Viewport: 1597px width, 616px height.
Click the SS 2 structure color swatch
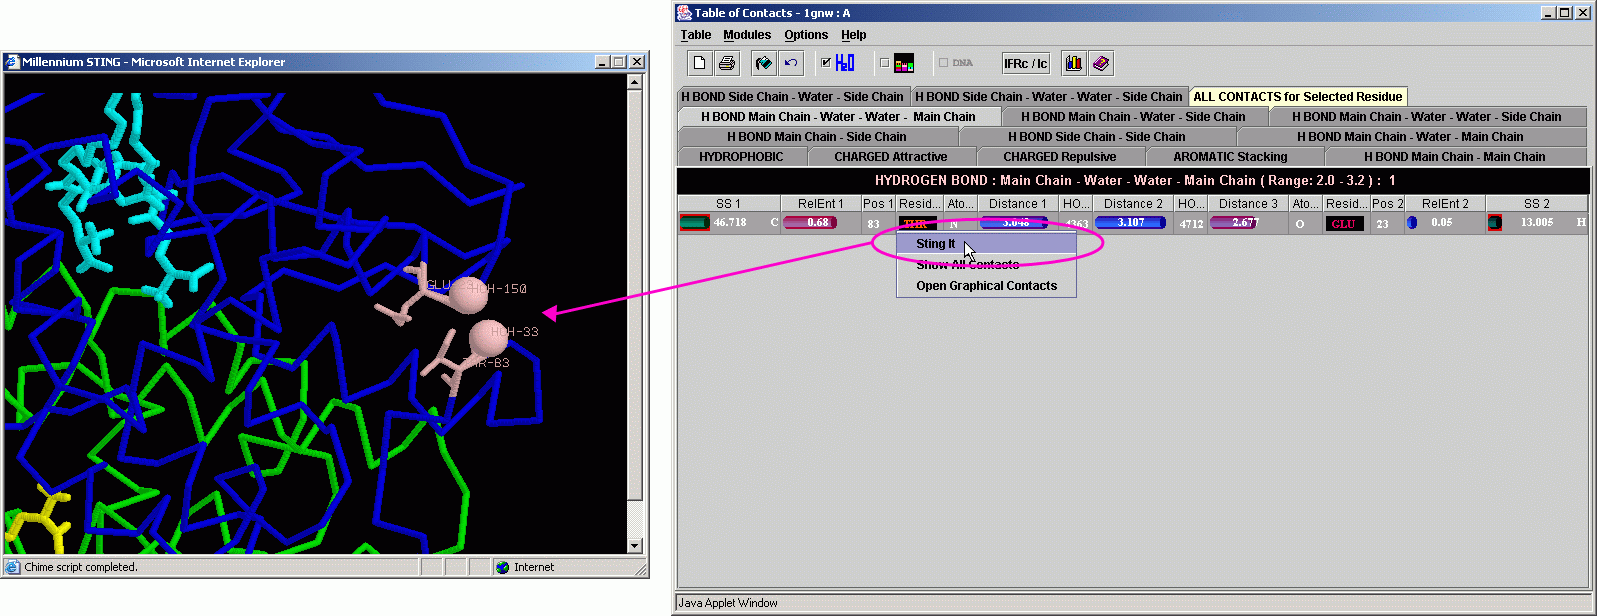(x=1495, y=223)
